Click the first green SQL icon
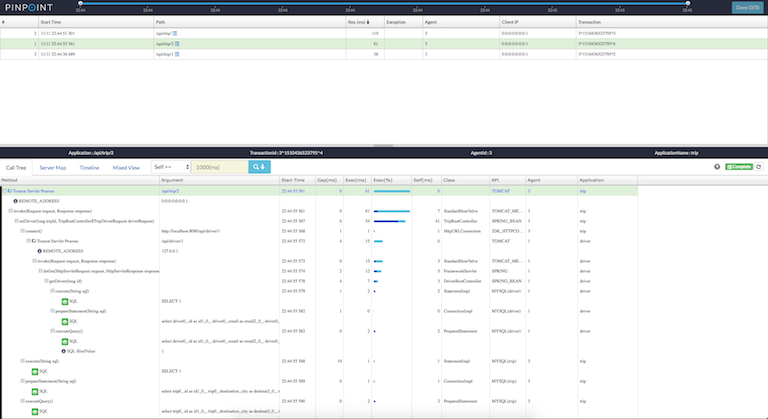The width and height of the screenshot is (768, 419). [x=61, y=300]
